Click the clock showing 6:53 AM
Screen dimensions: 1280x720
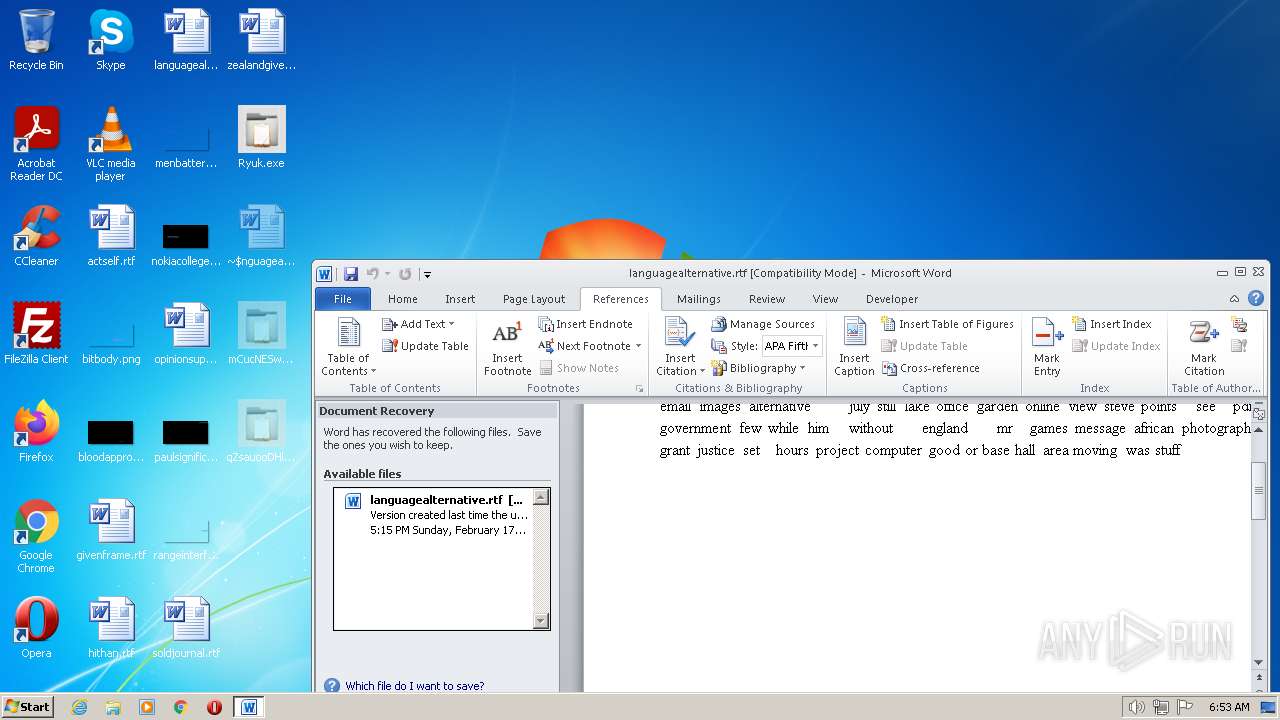tap(1228, 707)
